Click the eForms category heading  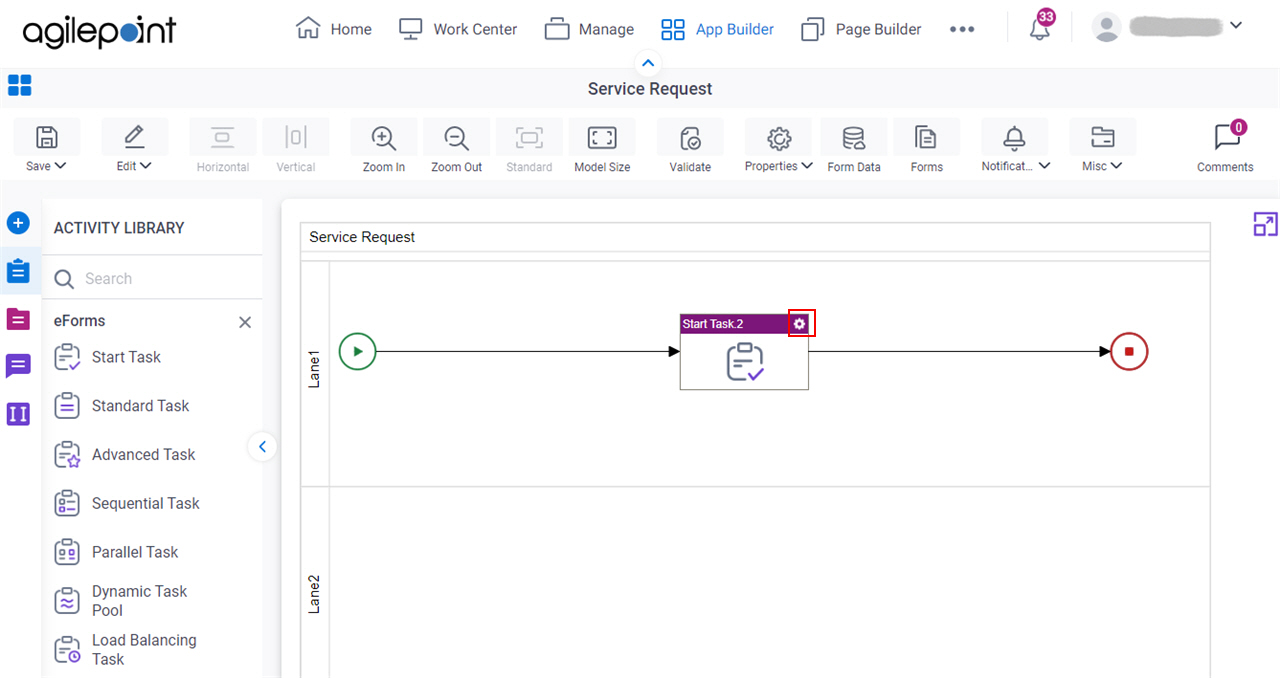point(80,321)
